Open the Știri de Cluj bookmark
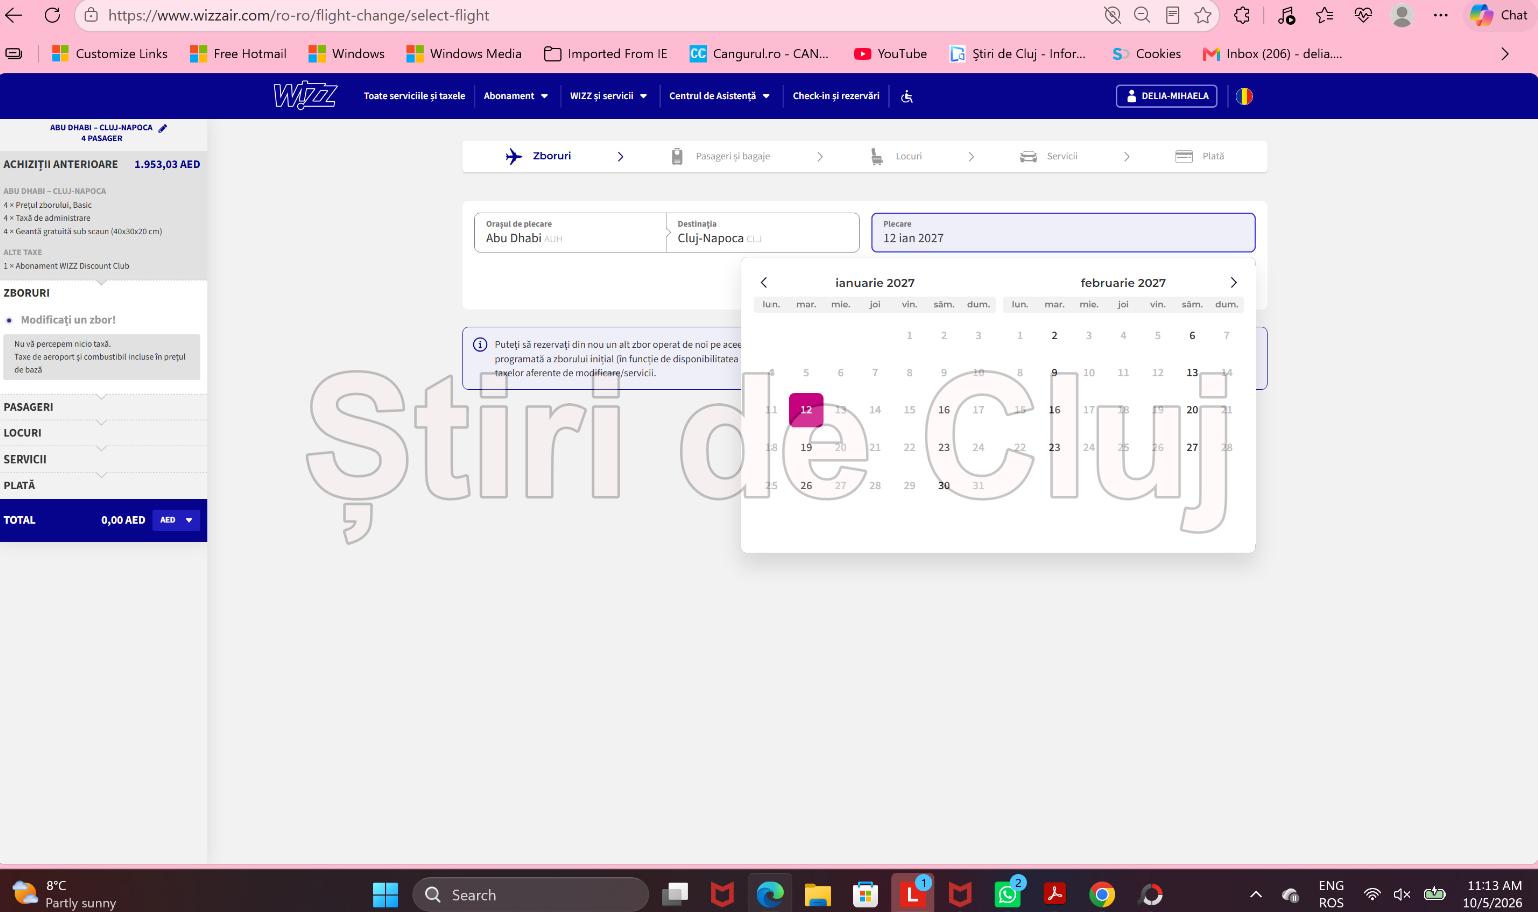This screenshot has height=912, width=1538. coord(1018,54)
